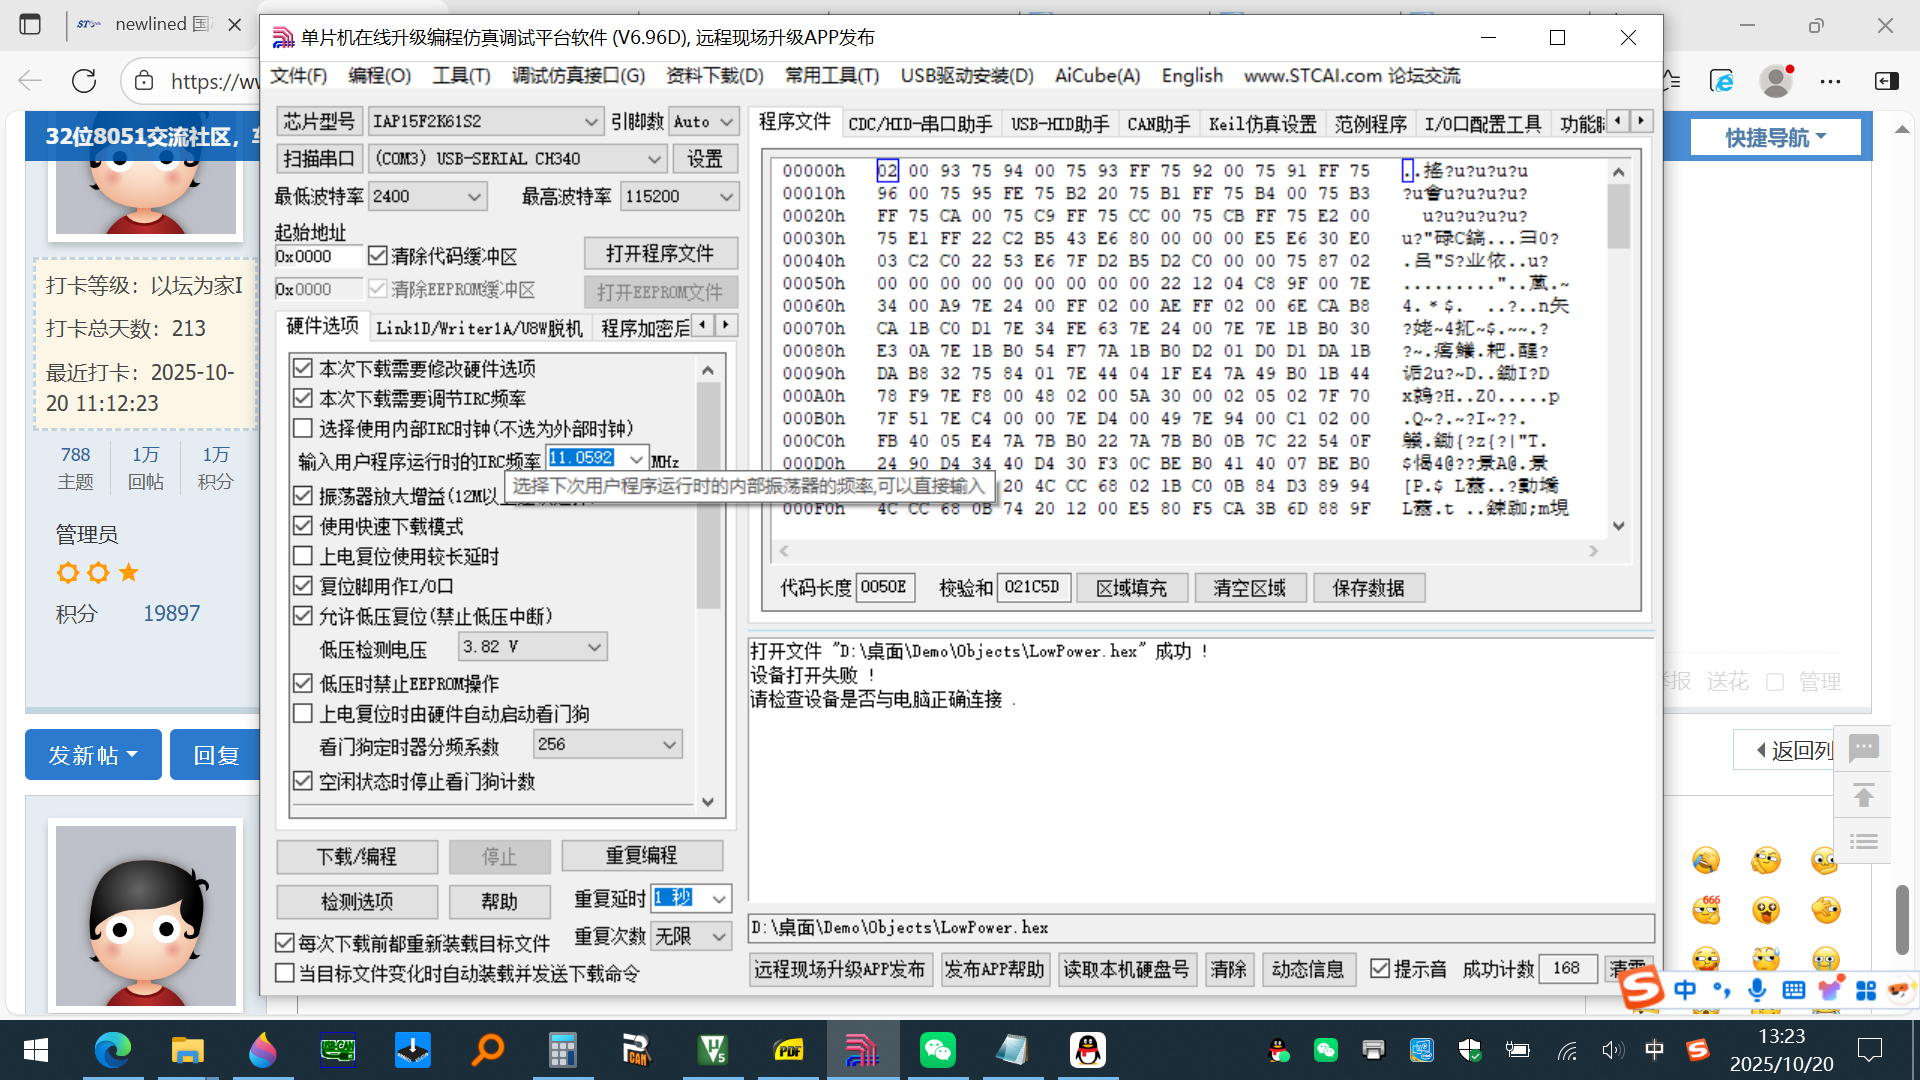The image size is (1920, 1080).
Task: Click the Windows Search icon
Action: click(x=487, y=1050)
